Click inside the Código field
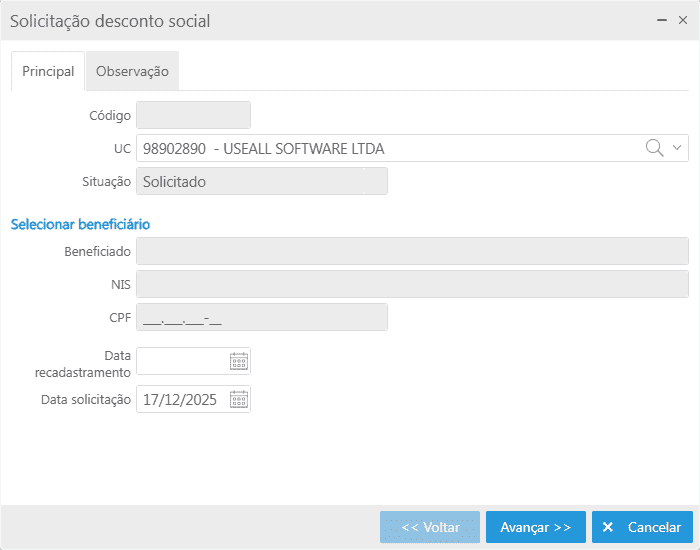 [x=193, y=115]
